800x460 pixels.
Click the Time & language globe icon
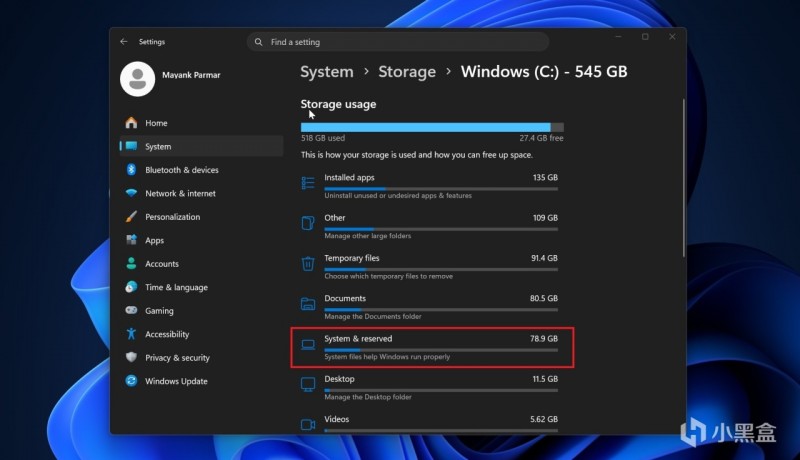pos(131,287)
